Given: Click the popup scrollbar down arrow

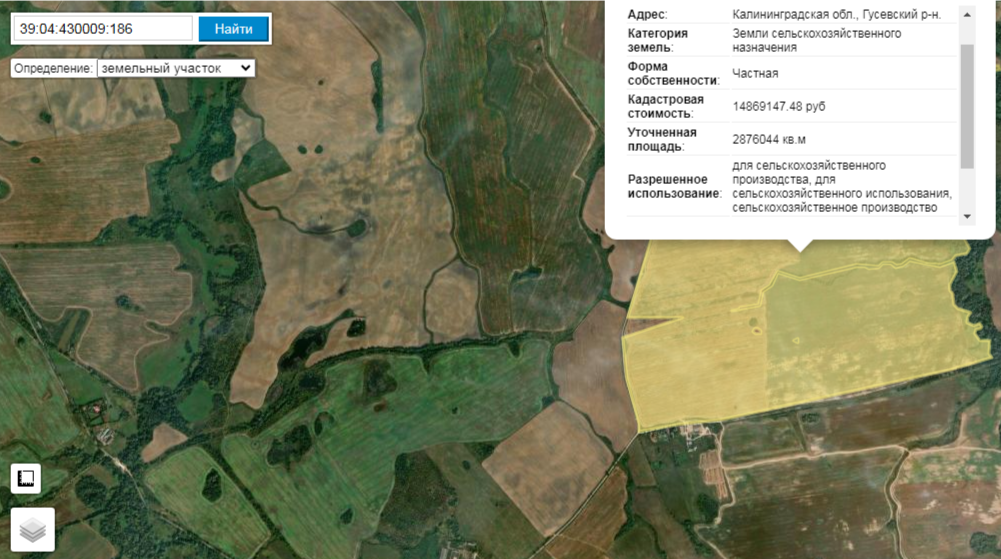Looking at the screenshot, I should click(966, 216).
